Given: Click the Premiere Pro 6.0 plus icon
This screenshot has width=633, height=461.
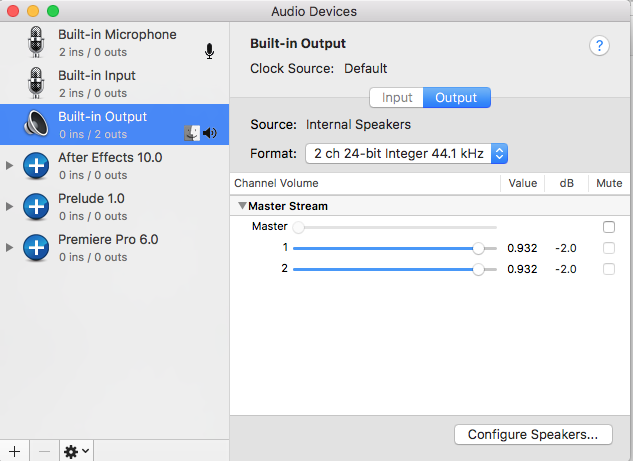Looking at the screenshot, I should (37, 247).
